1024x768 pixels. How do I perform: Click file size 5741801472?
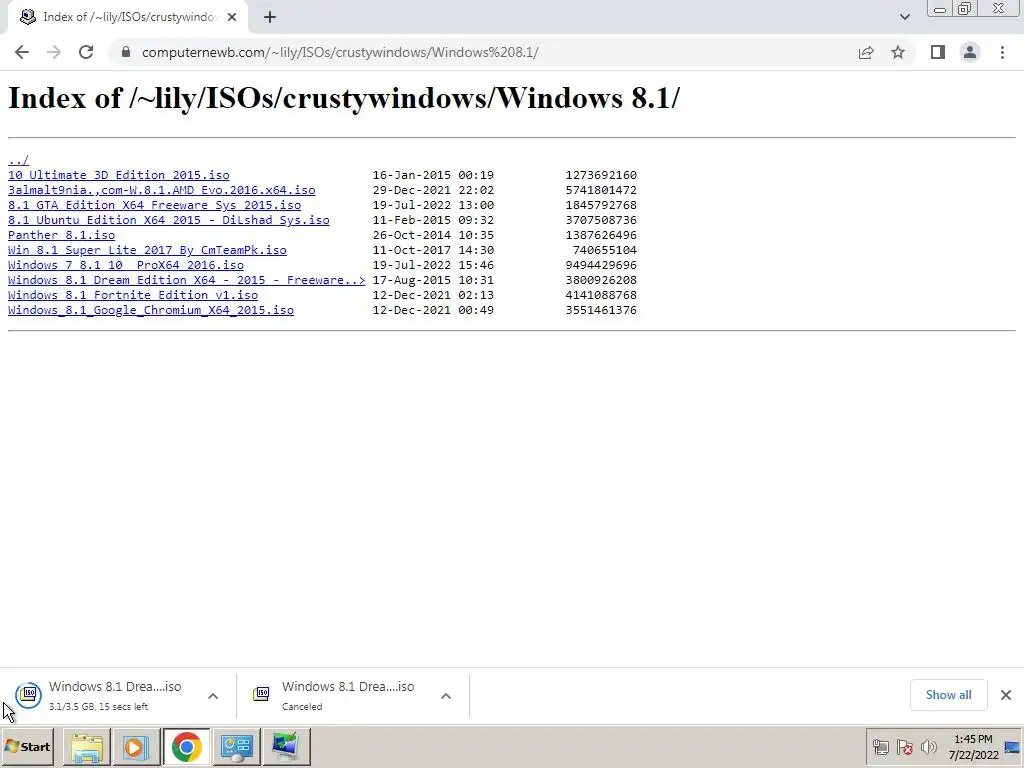click(x=601, y=190)
